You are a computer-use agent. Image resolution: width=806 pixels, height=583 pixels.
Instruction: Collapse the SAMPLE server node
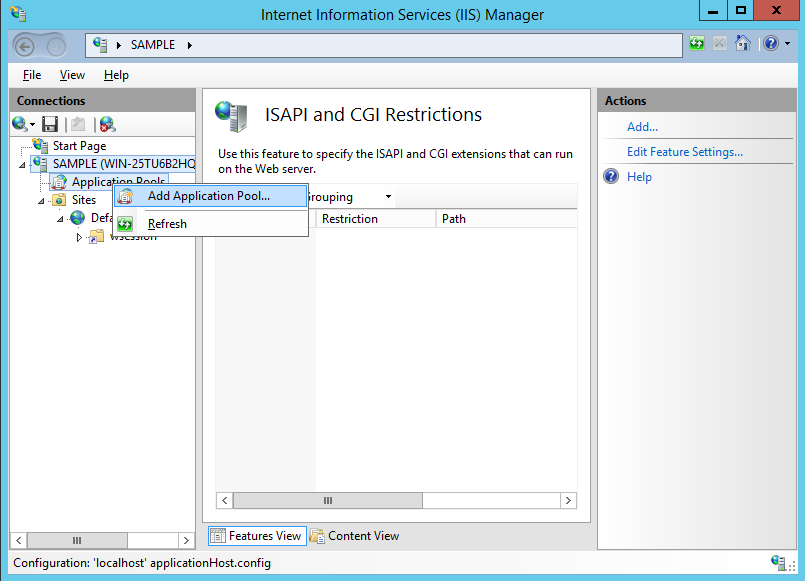tap(22, 165)
